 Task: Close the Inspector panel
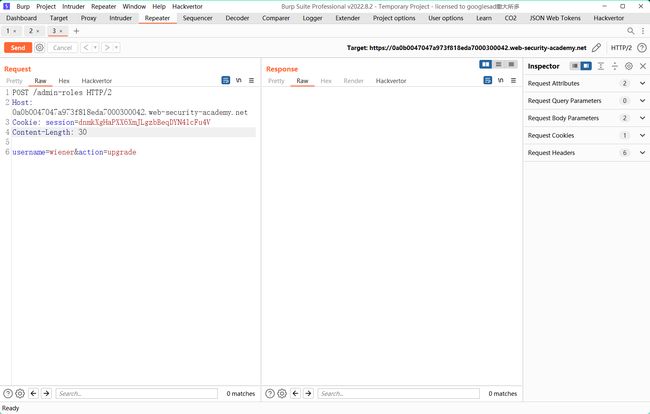tap(642, 66)
